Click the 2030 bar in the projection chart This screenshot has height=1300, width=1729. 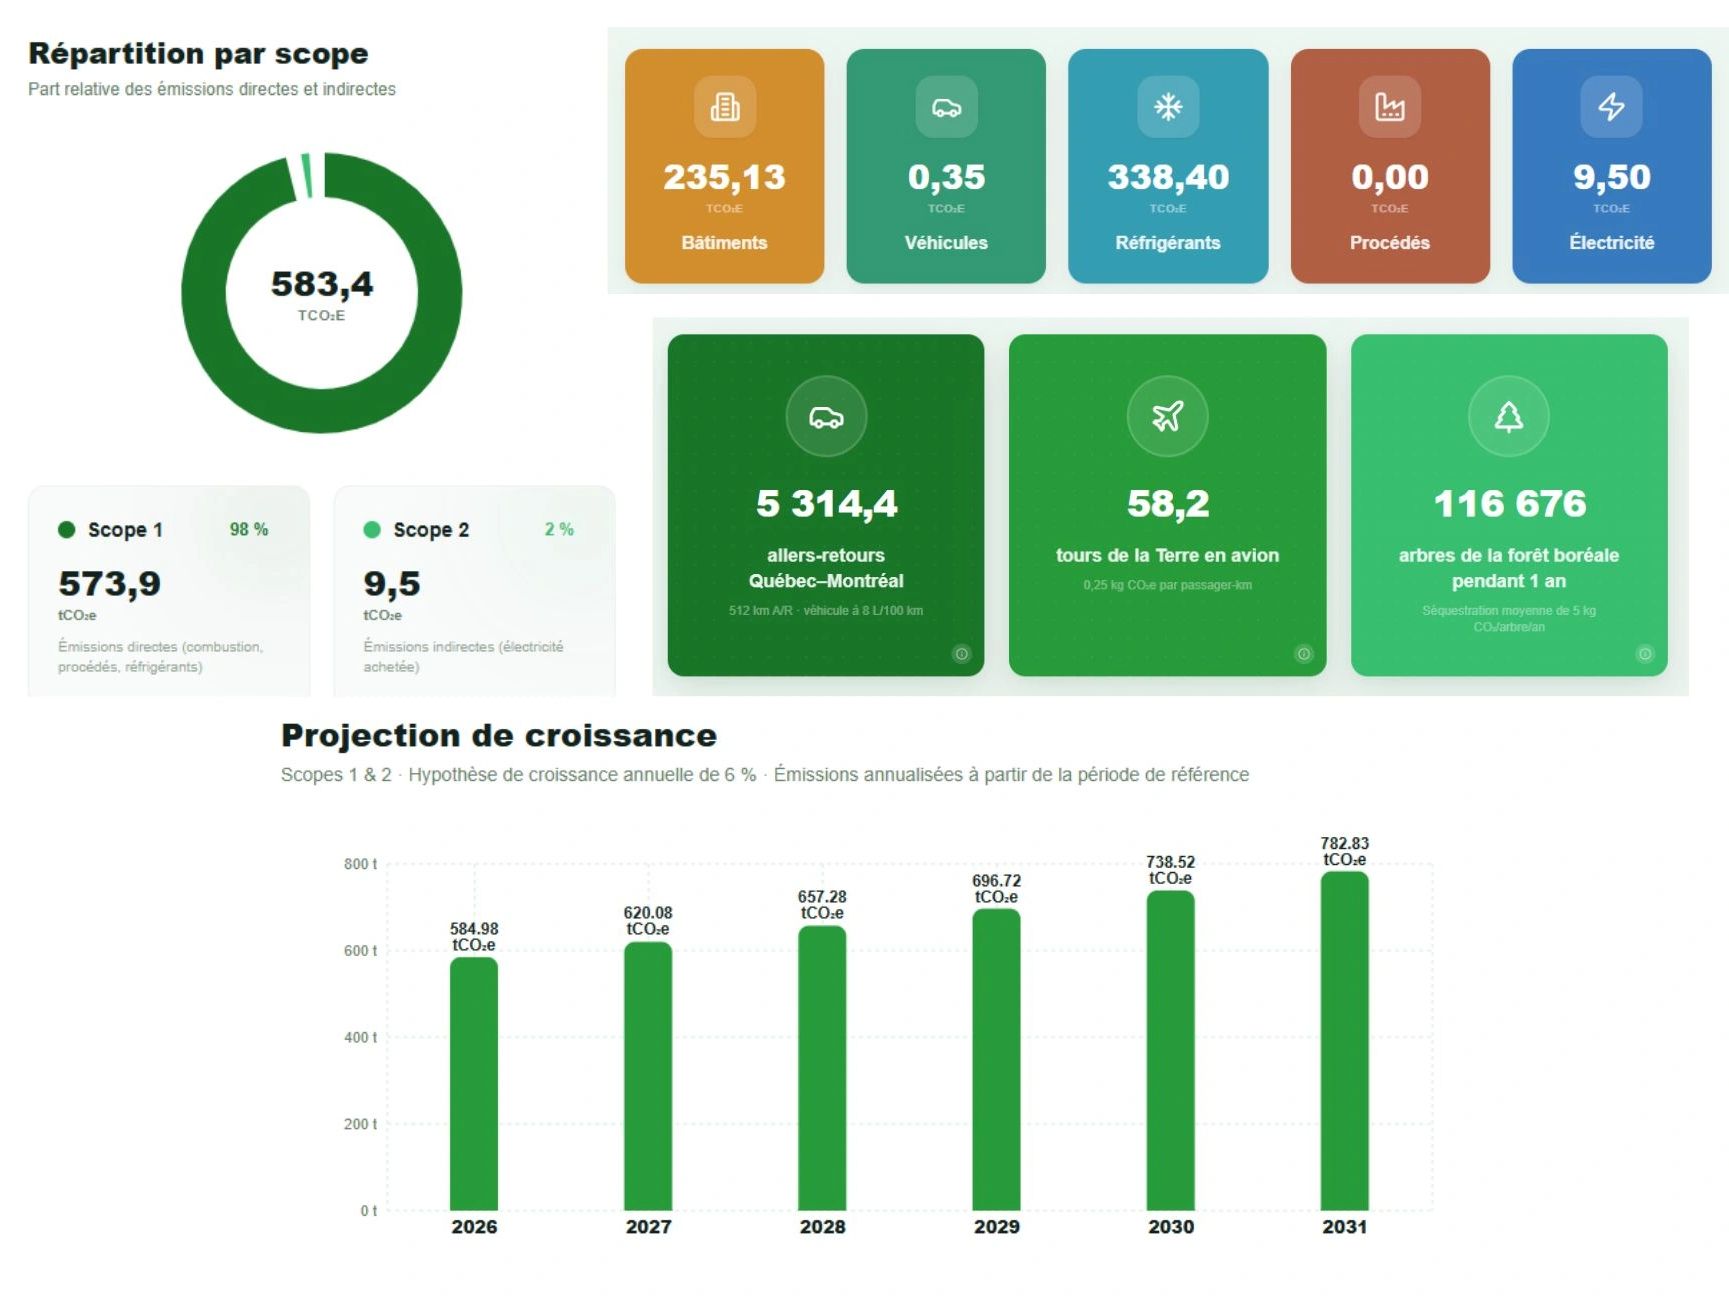click(1170, 1051)
